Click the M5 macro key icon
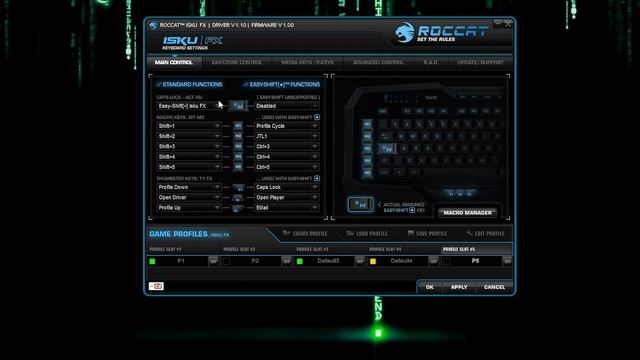Image resolution: width=640 pixels, height=360 pixels. coord(238,167)
